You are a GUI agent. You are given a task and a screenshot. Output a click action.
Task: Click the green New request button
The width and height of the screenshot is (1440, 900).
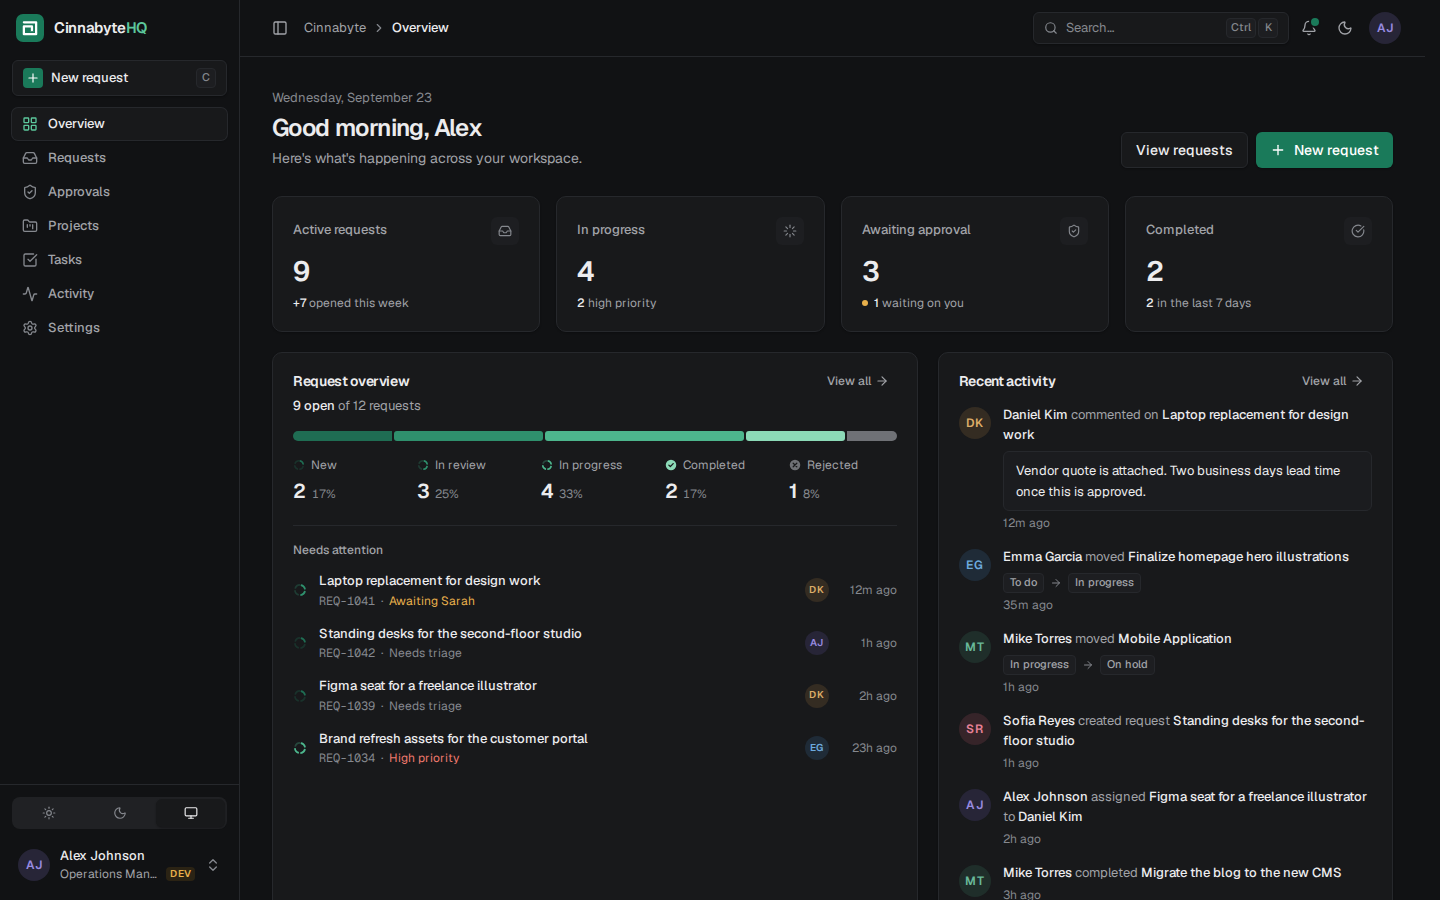click(x=1324, y=150)
